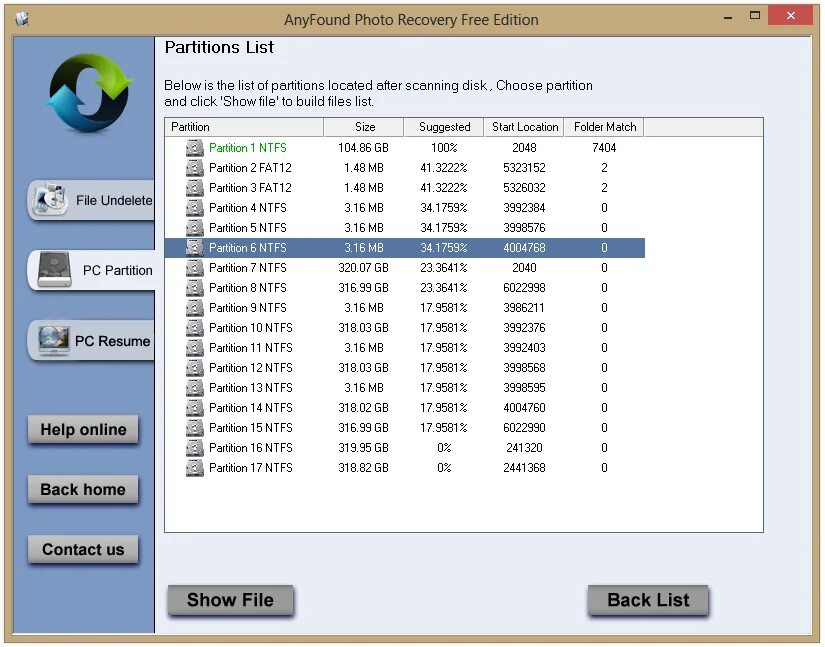The height and width of the screenshot is (647, 825).
Task: Click the app icon in the title bar
Action: [x=22, y=19]
